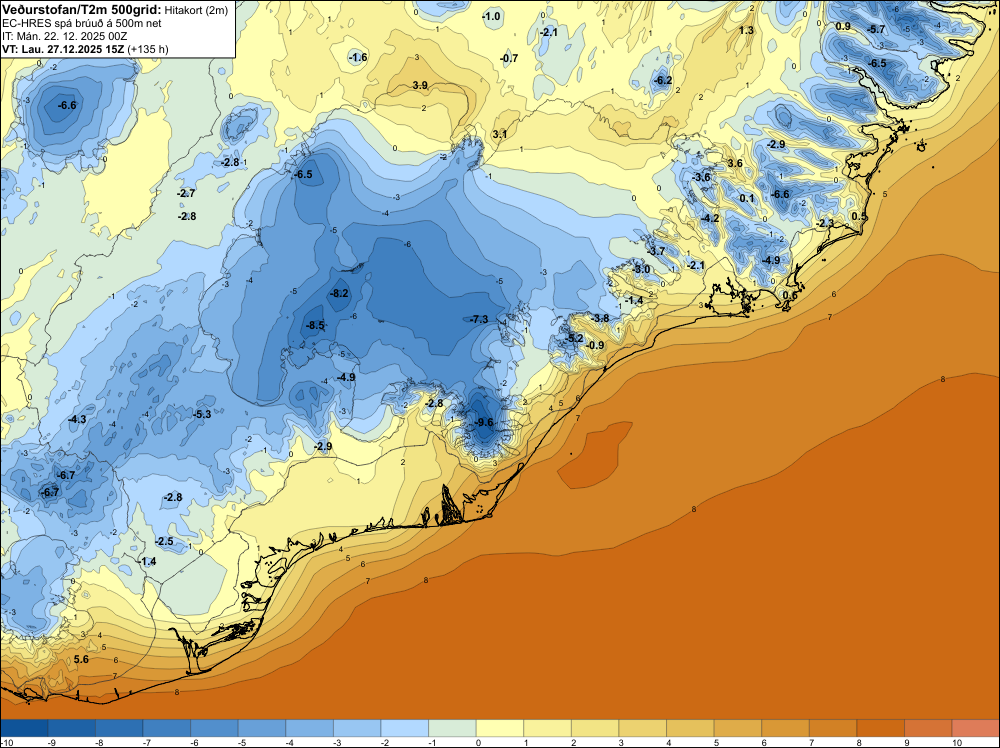This screenshot has height=748, width=1000.
Task: Click the -2.7 temperature label
Action: point(186,193)
